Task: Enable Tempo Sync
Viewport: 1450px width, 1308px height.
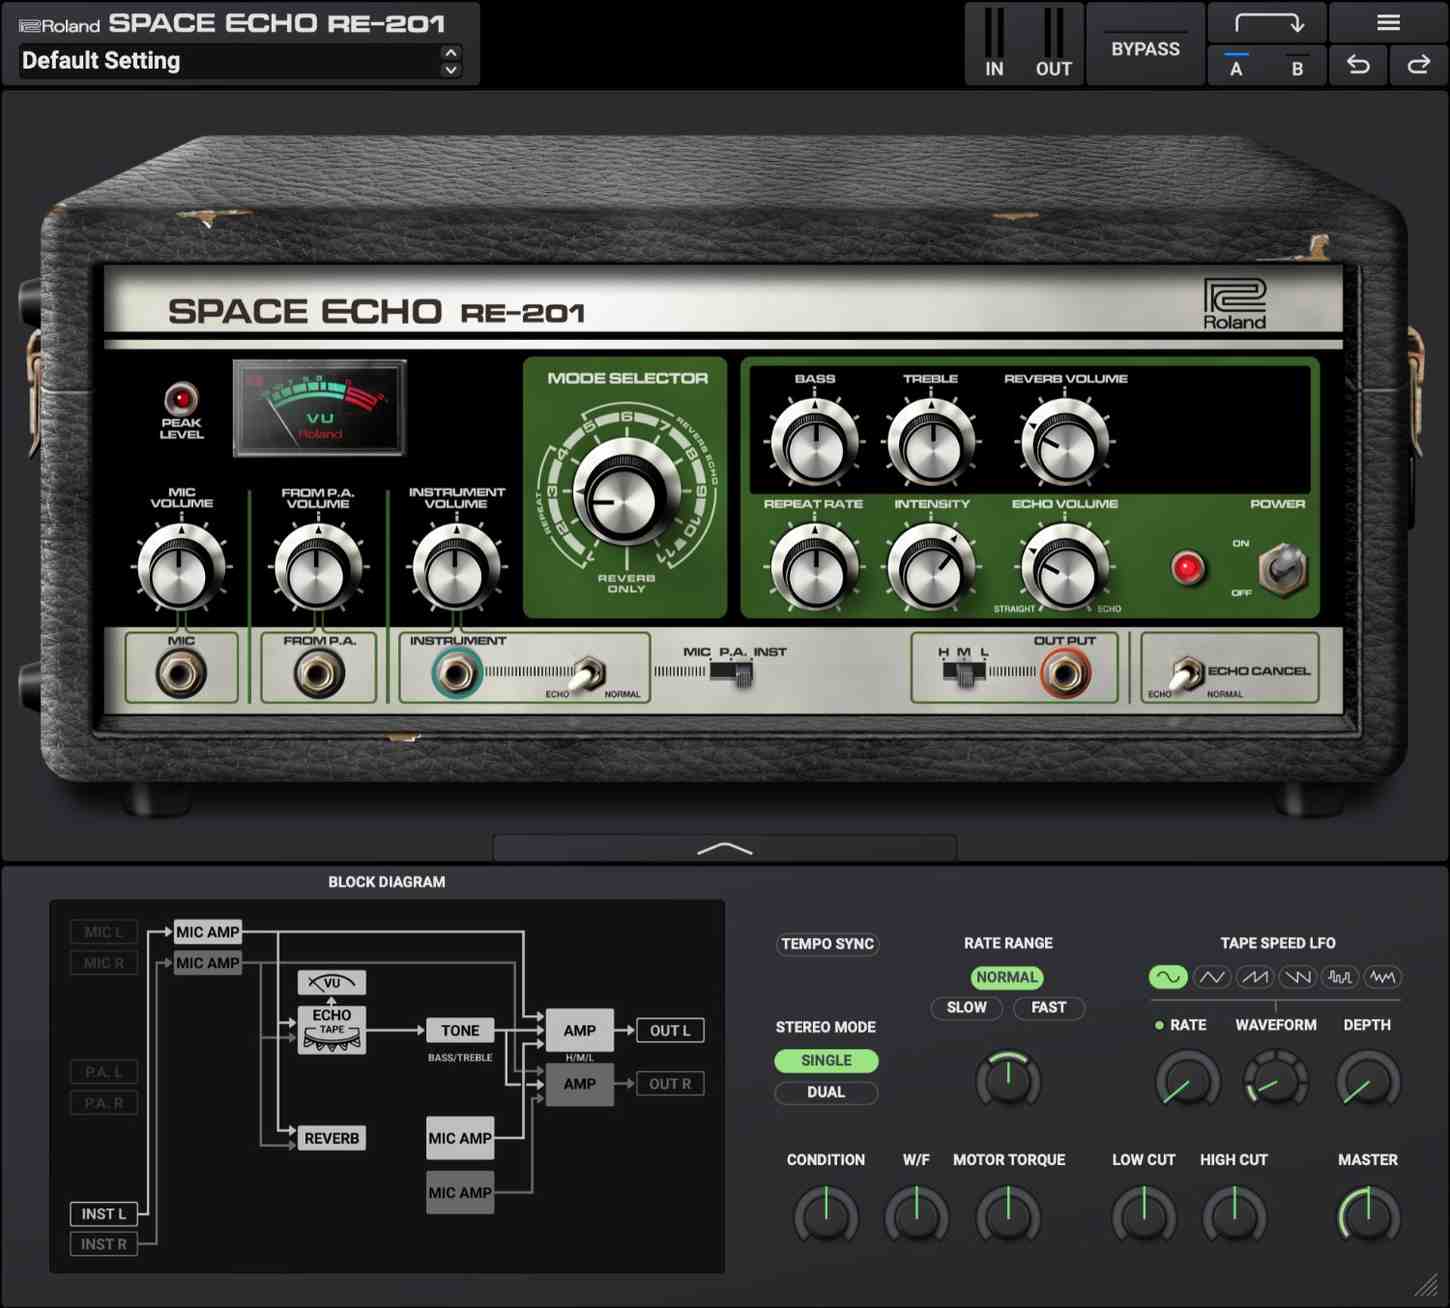Action: pos(827,944)
